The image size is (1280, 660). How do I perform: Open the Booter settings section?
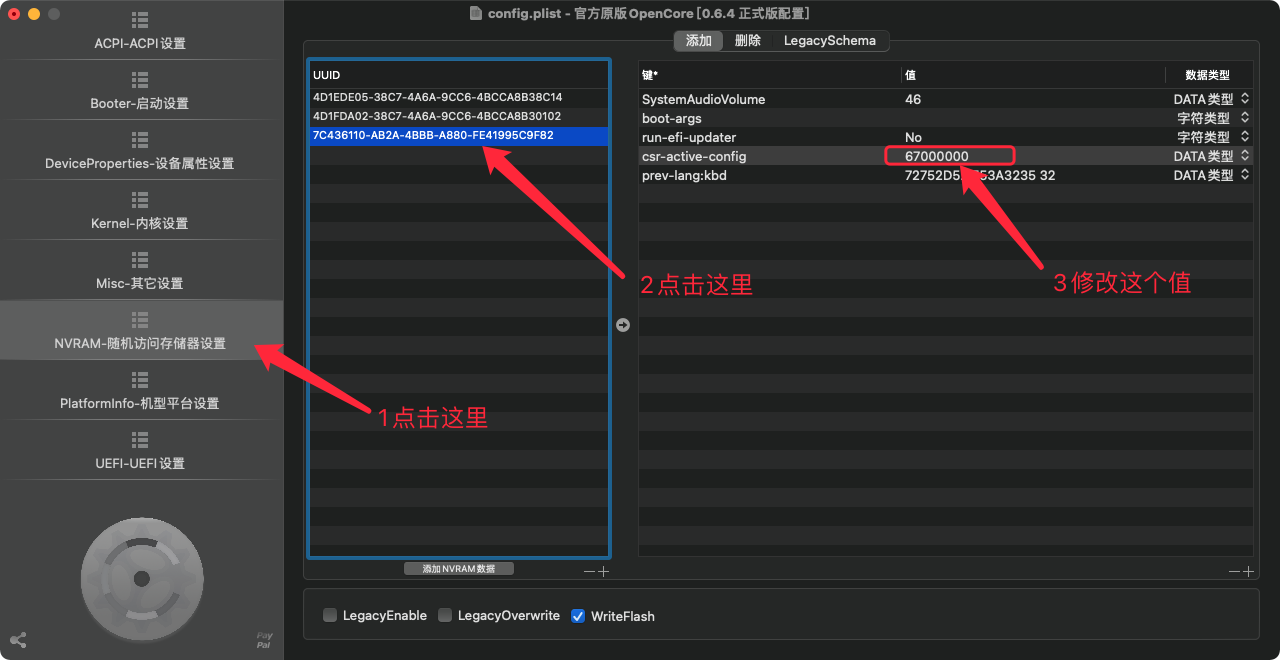point(140,91)
